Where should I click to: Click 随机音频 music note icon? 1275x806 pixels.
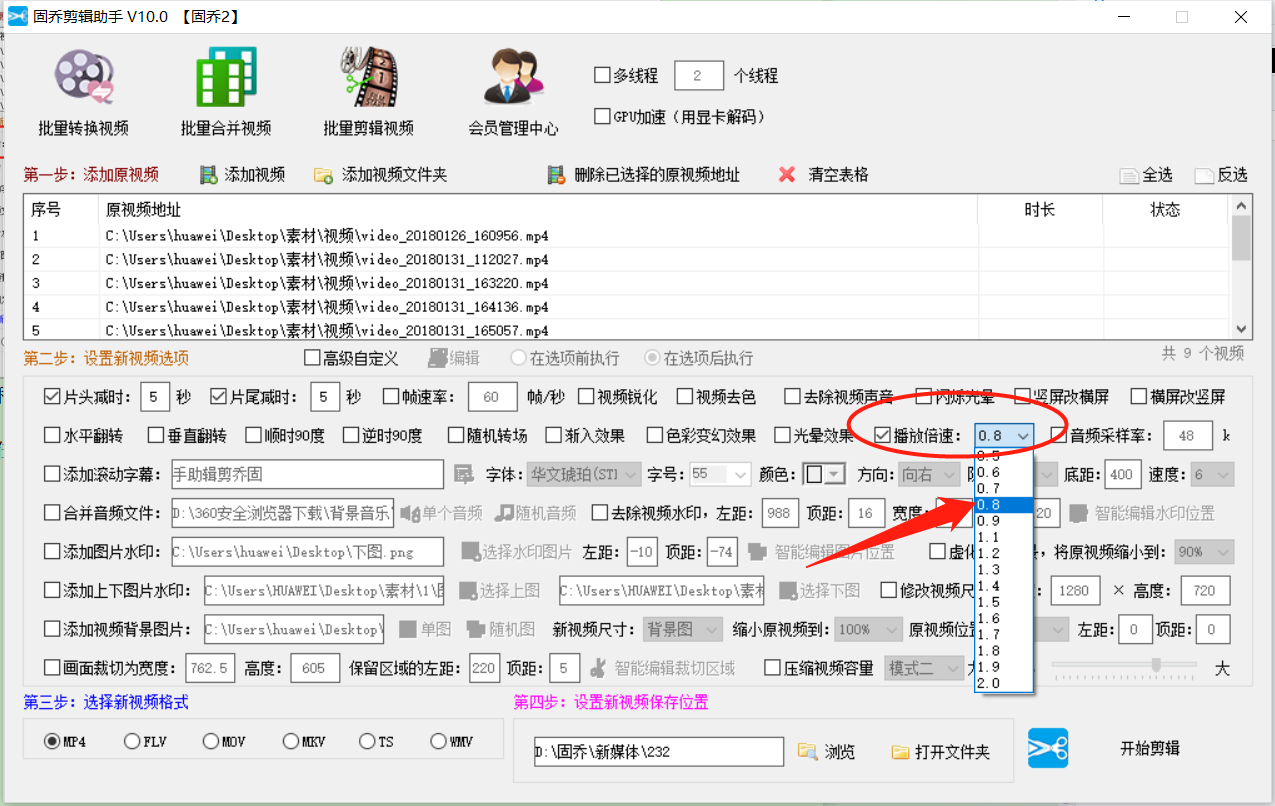[x=505, y=513]
